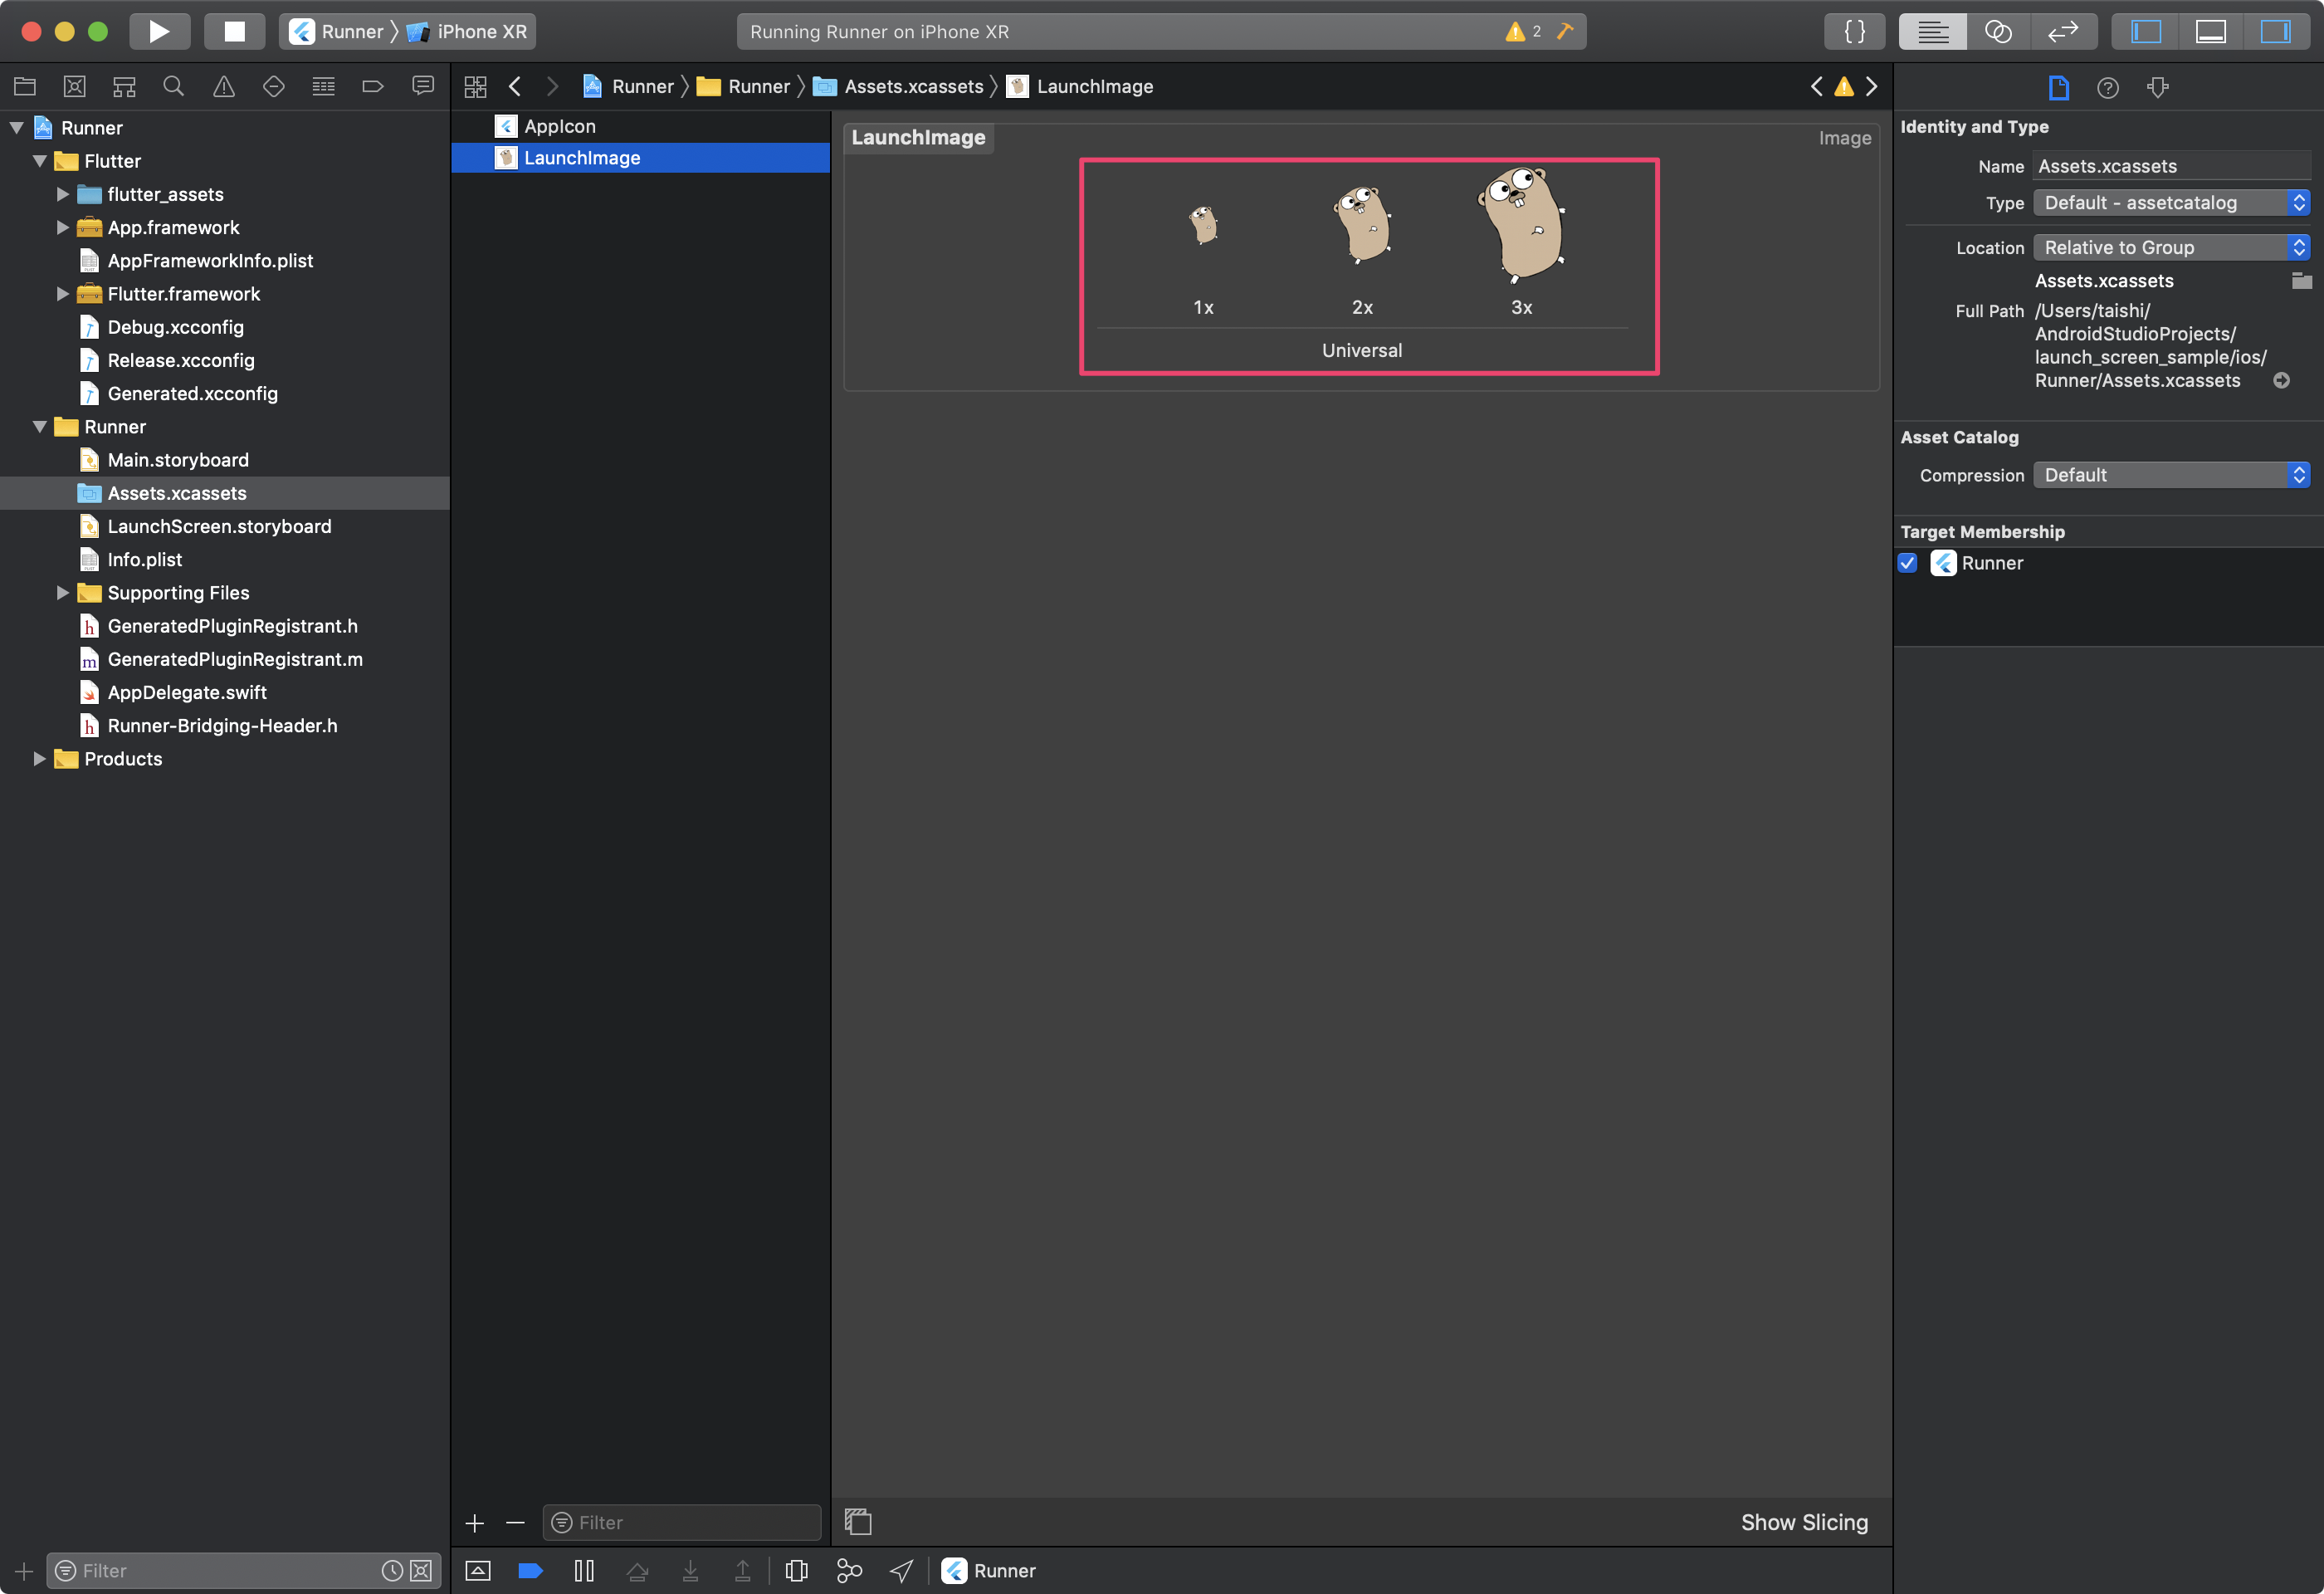The height and width of the screenshot is (1594, 2324).
Task: Open LaunchScreen.storyboard file
Action: point(219,526)
